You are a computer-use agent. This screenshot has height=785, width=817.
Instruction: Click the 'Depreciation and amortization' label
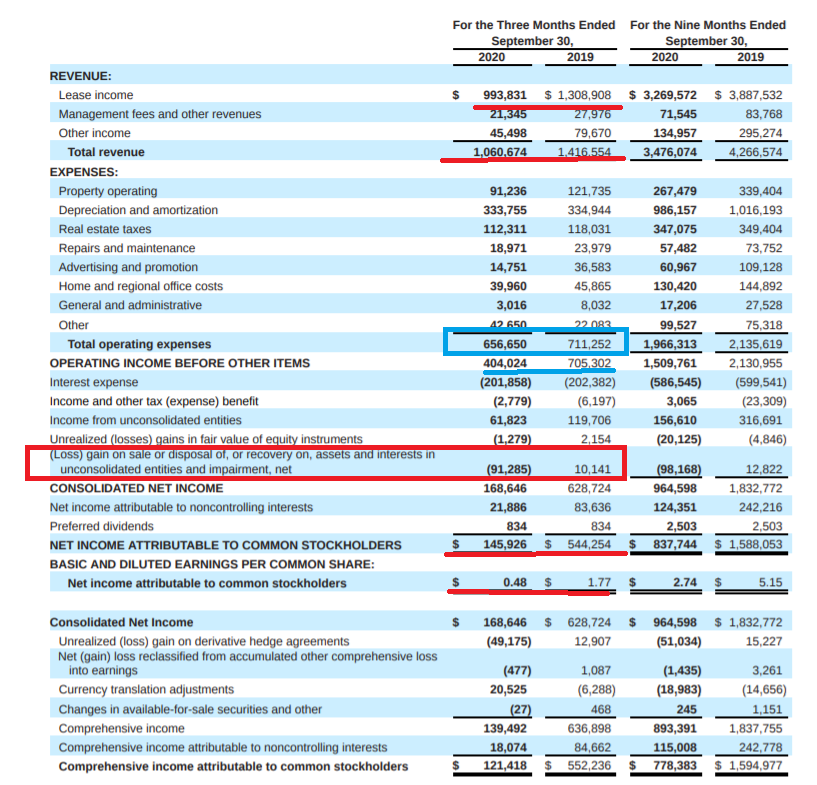pyautogui.click(x=138, y=210)
